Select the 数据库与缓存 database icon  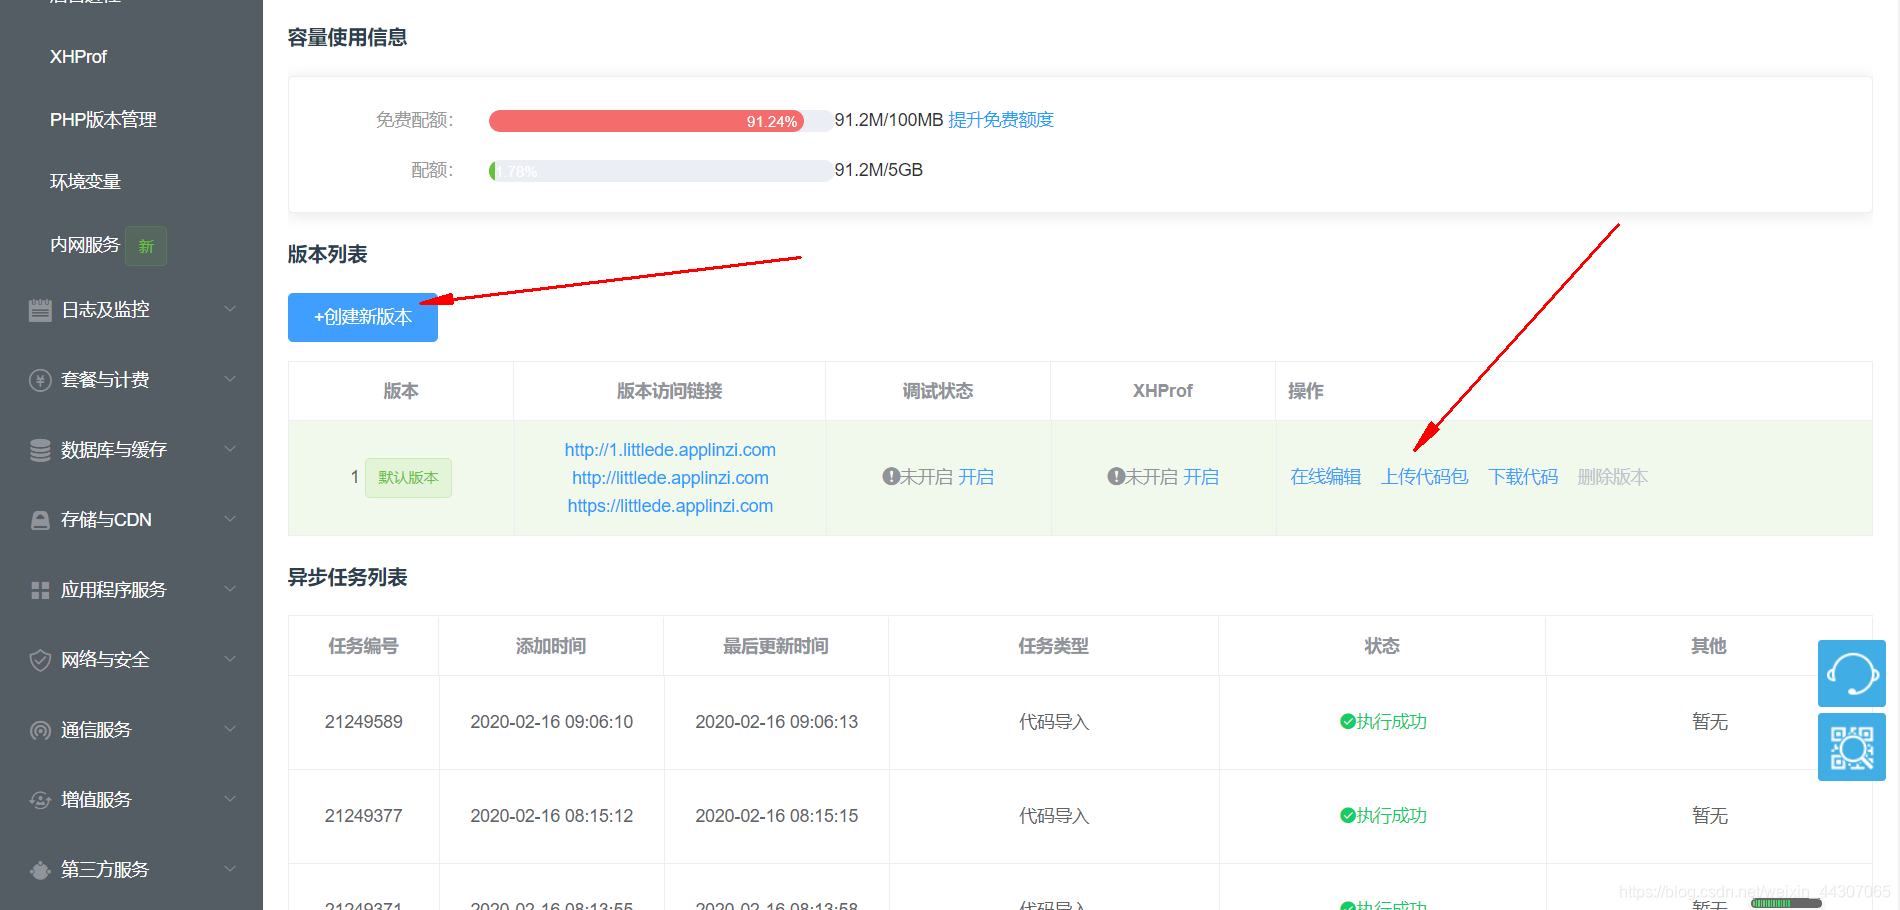tap(40, 449)
